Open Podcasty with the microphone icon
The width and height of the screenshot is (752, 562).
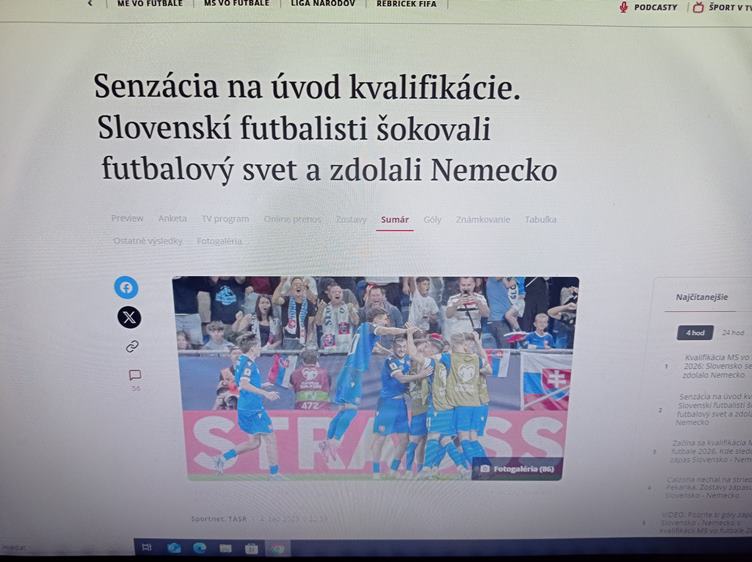point(648,7)
